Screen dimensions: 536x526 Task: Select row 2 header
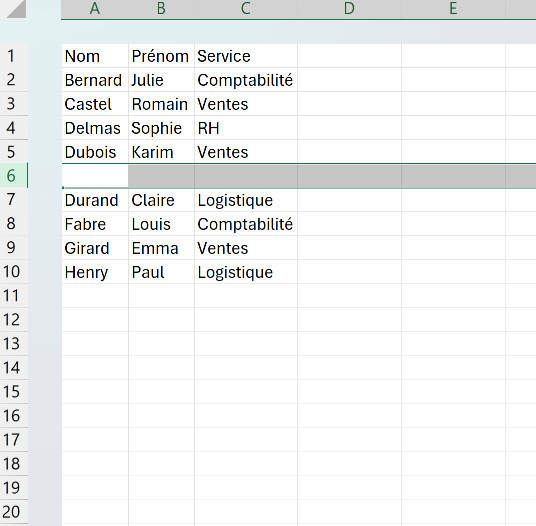pos(14,80)
